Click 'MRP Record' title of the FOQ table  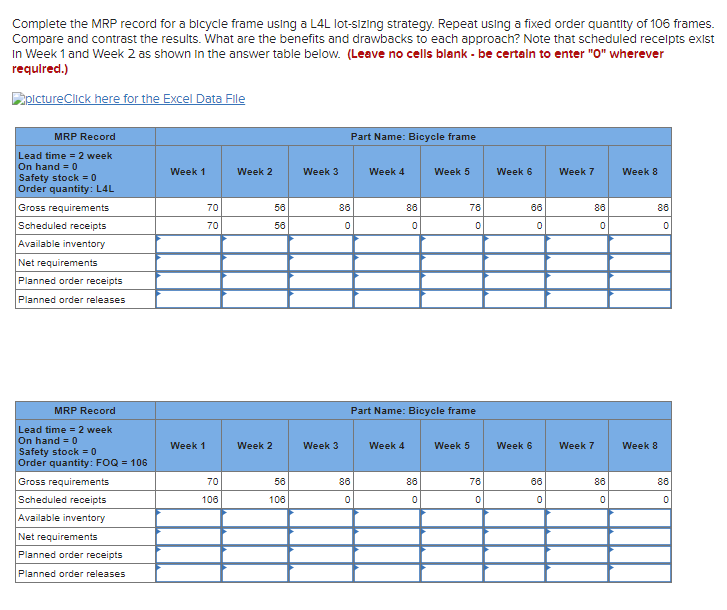85,411
